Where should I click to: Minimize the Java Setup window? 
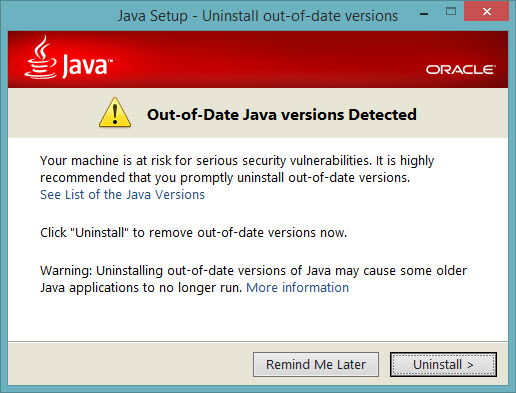pyautogui.click(x=424, y=14)
